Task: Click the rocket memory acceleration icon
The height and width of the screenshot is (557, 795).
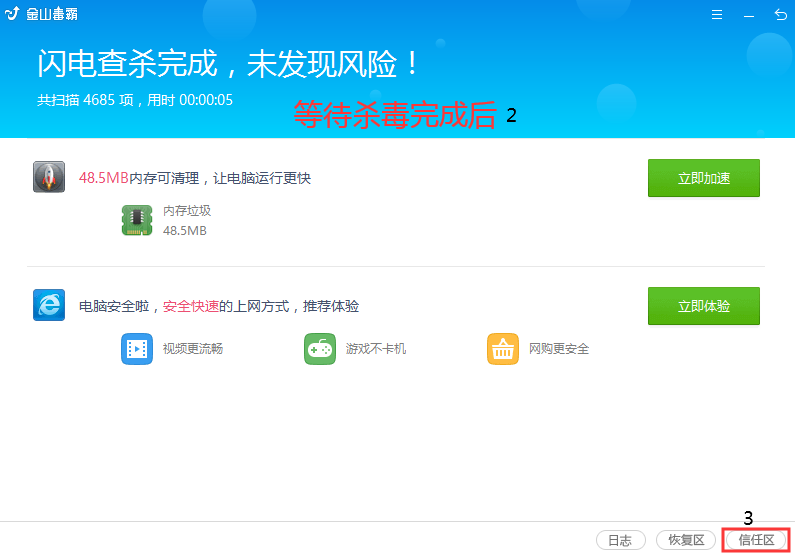Action: pos(49,177)
